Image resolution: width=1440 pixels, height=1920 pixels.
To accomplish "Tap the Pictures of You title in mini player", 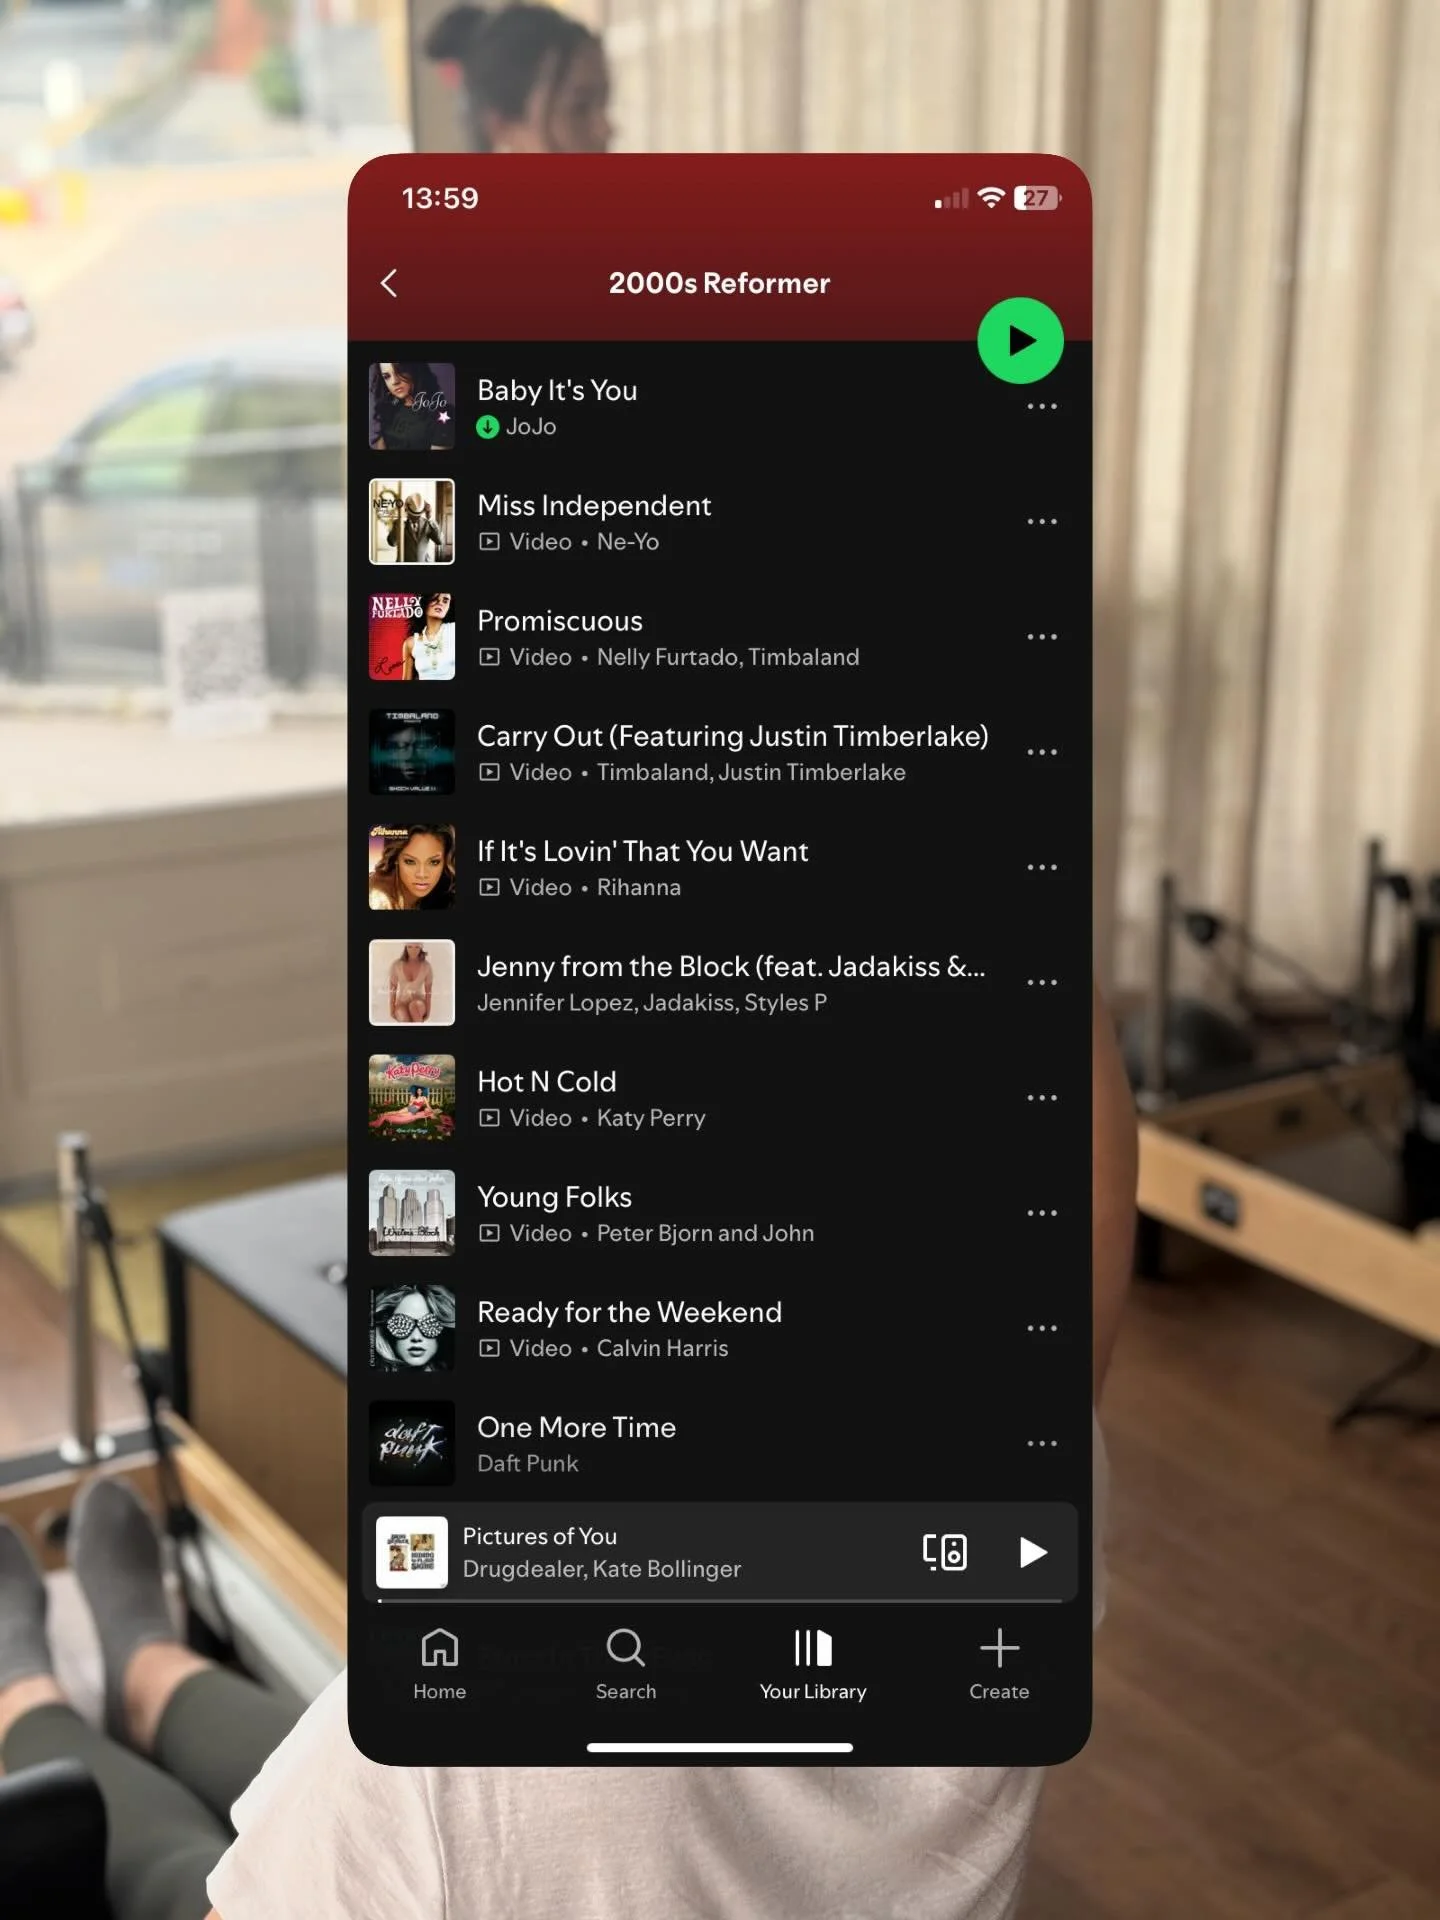I will tap(539, 1536).
